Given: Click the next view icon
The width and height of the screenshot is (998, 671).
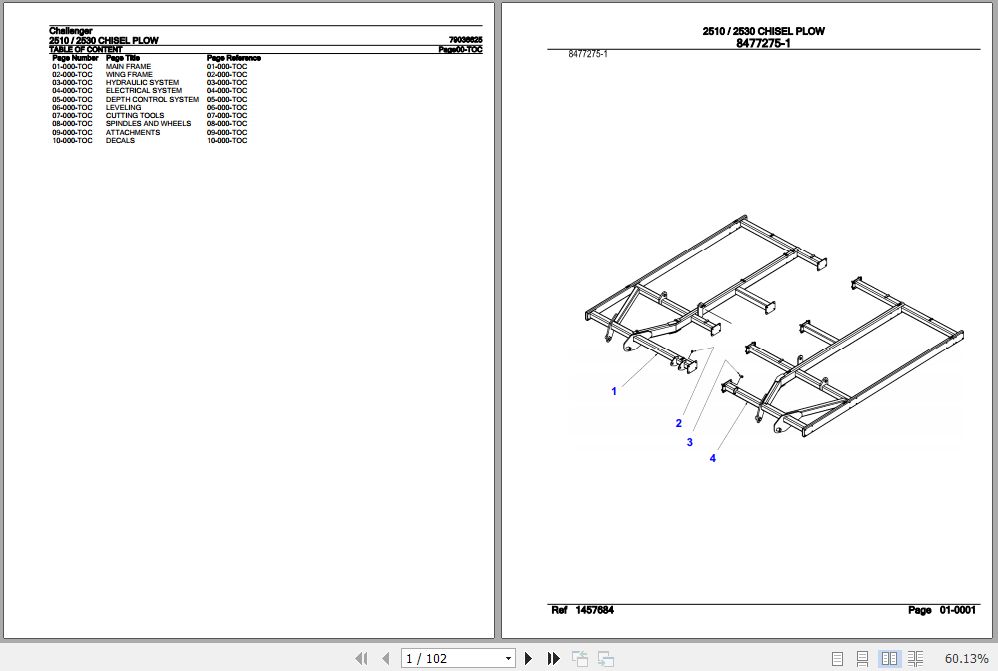Looking at the screenshot, I should coord(605,658).
